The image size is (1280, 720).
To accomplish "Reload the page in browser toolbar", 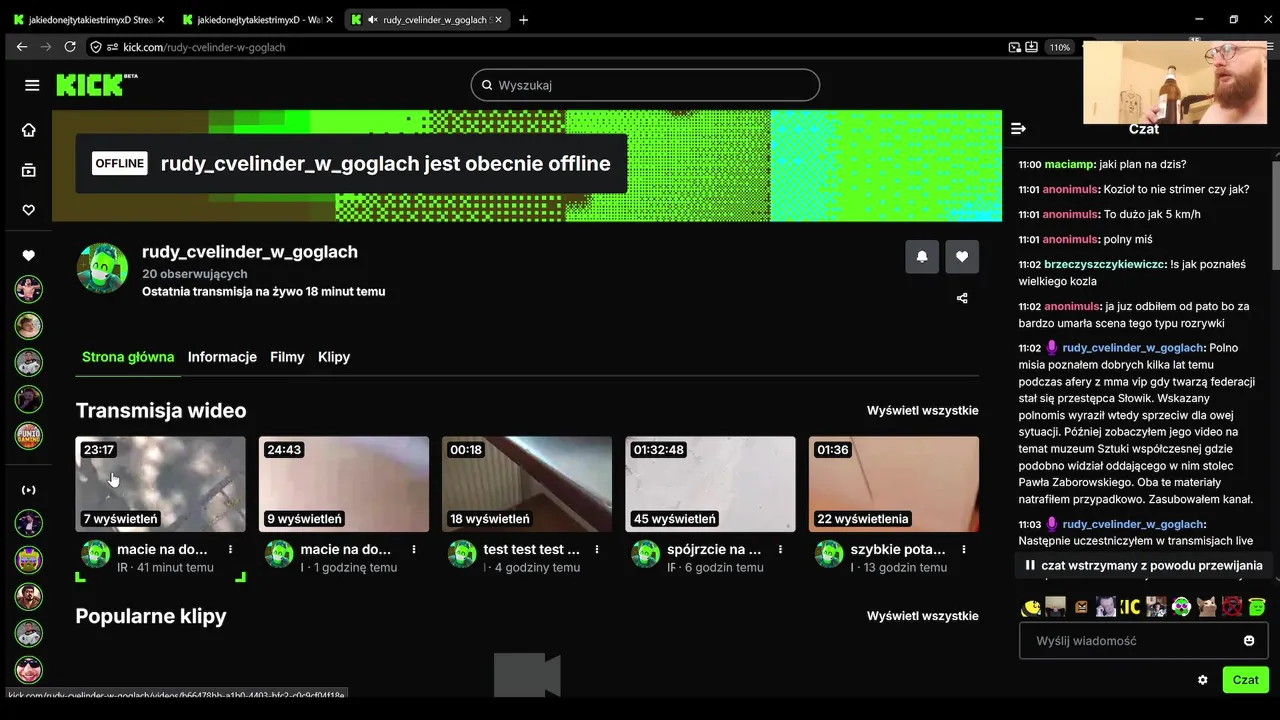I will pyautogui.click(x=70, y=47).
